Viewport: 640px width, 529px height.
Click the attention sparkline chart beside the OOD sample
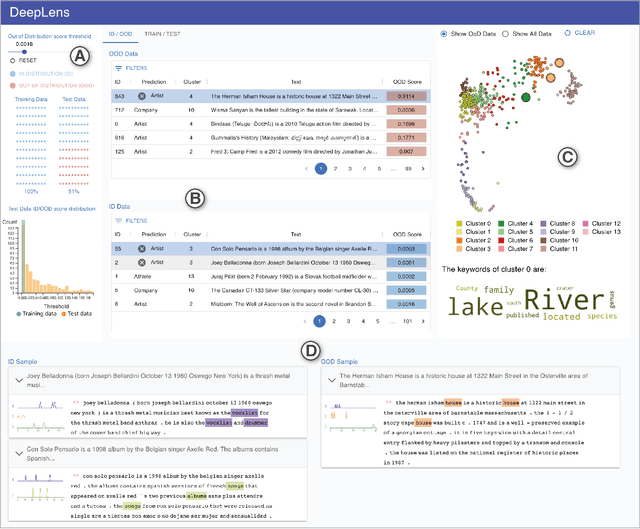tap(351, 416)
